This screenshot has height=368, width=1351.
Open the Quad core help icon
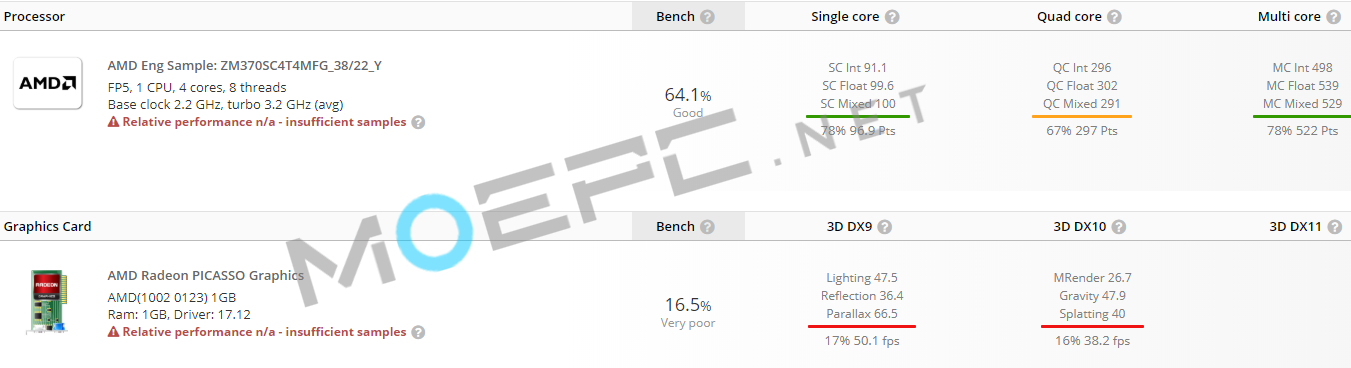click(x=1114, y=17)
